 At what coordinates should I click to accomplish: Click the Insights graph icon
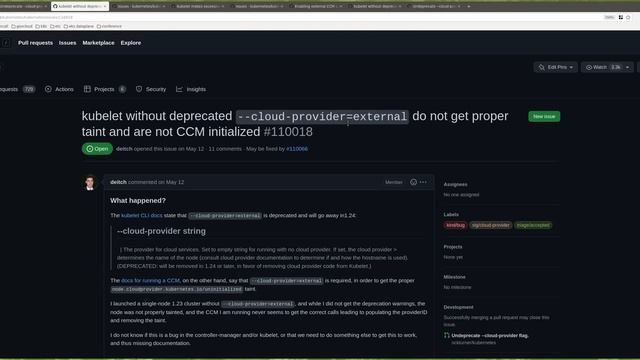(x=179, y=89)
